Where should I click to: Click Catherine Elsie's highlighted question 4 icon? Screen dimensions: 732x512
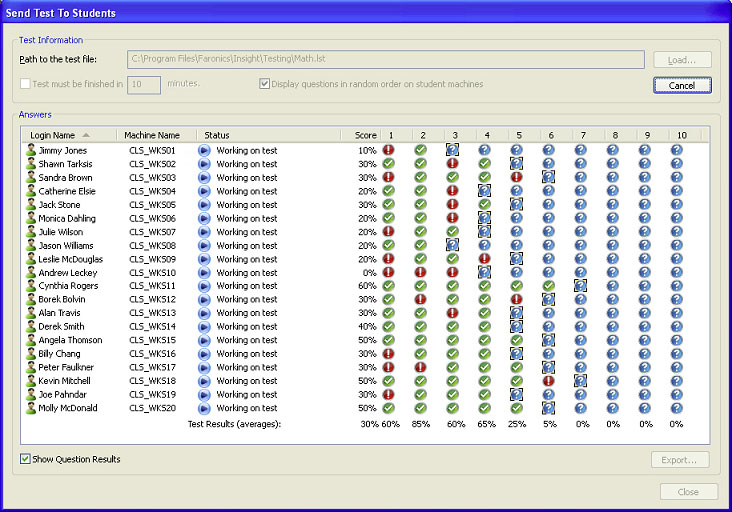click(485, 190)
